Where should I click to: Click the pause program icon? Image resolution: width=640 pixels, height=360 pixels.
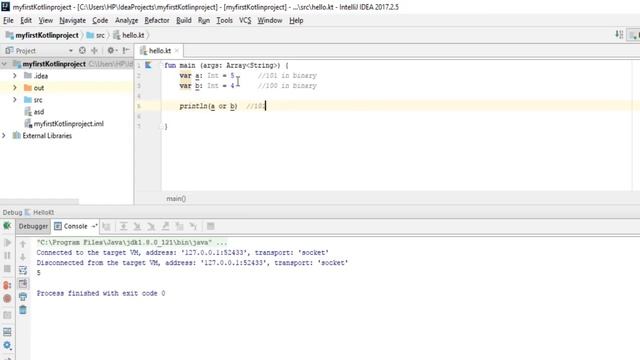tap(7, 256)
